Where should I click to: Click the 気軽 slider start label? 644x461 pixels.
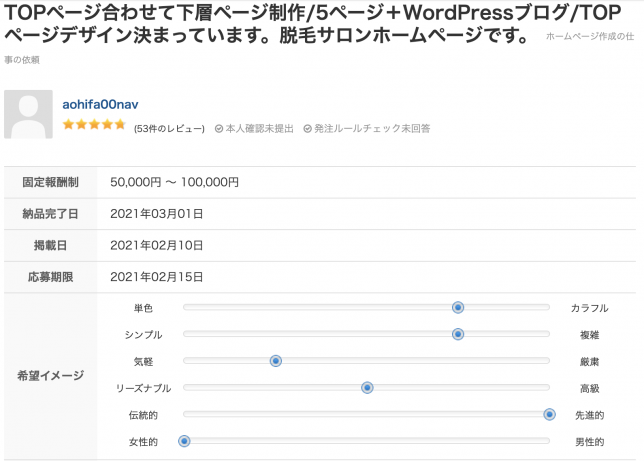click(143, 362)
